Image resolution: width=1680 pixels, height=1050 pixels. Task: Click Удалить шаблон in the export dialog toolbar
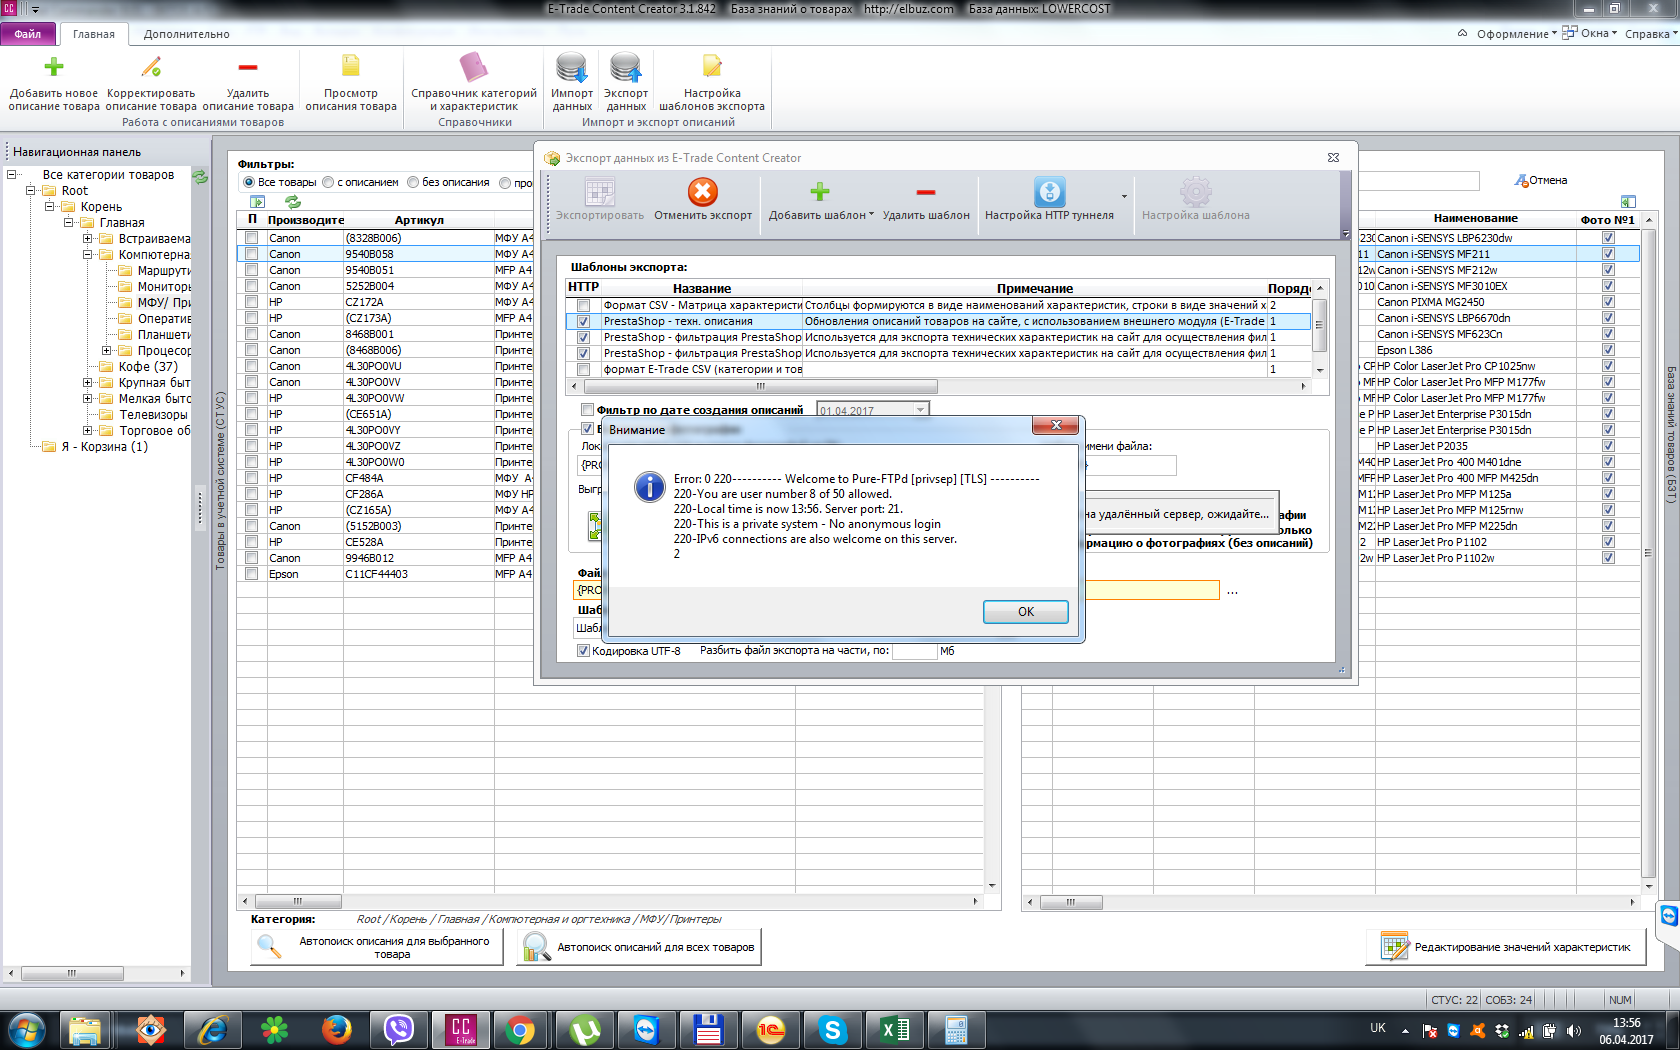point(926,199)
